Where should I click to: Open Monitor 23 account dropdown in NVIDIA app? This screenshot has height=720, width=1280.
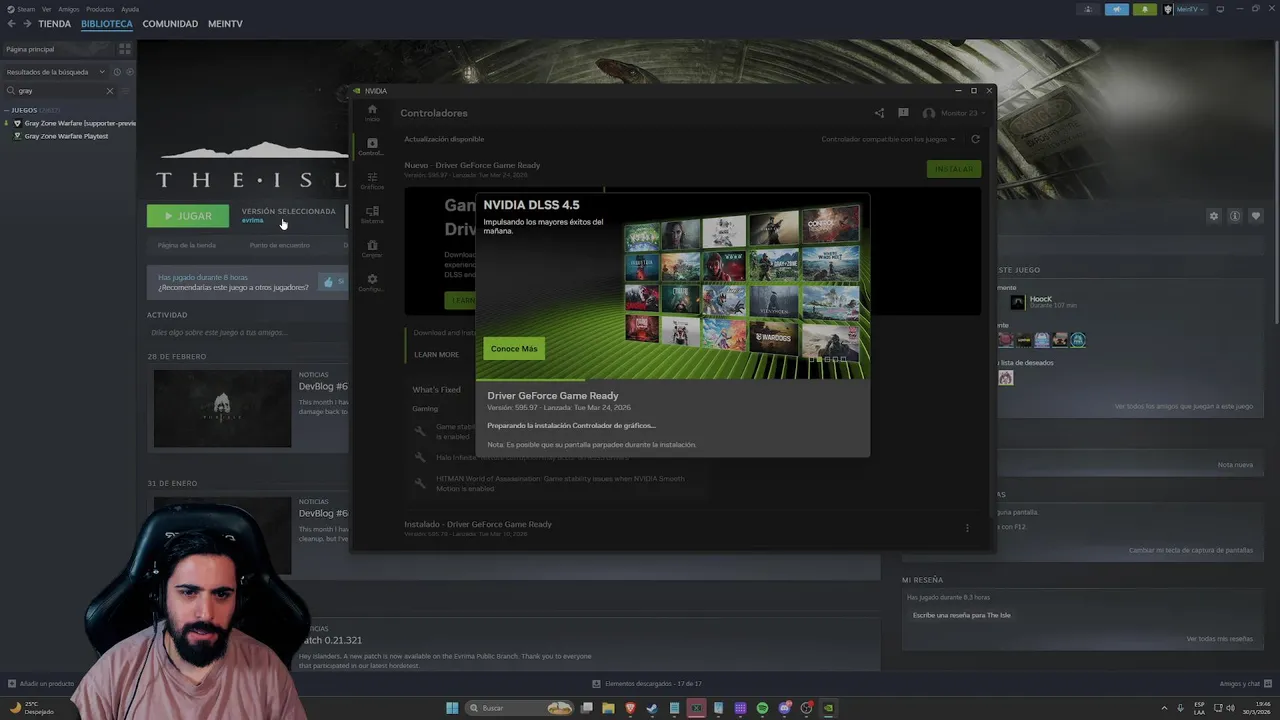click(952, 113)
